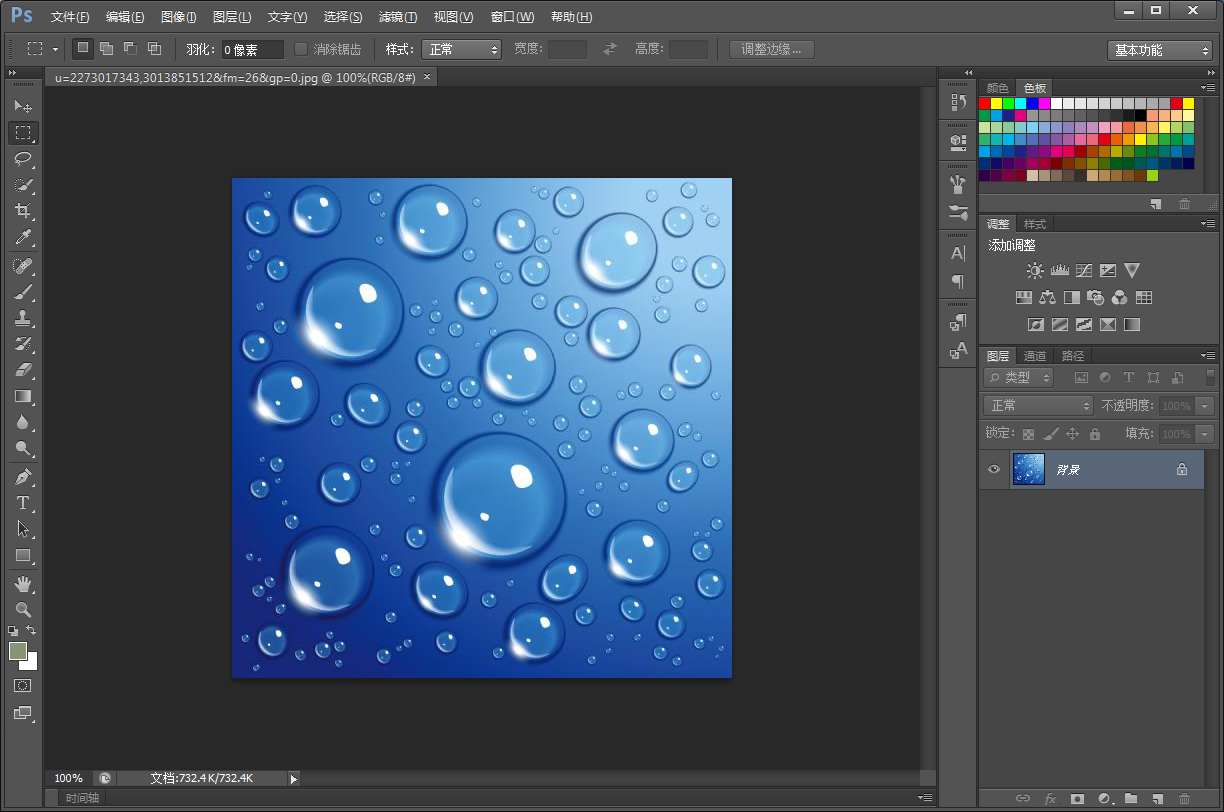Click the 调整边缘 button

click(x=771, y=49)
